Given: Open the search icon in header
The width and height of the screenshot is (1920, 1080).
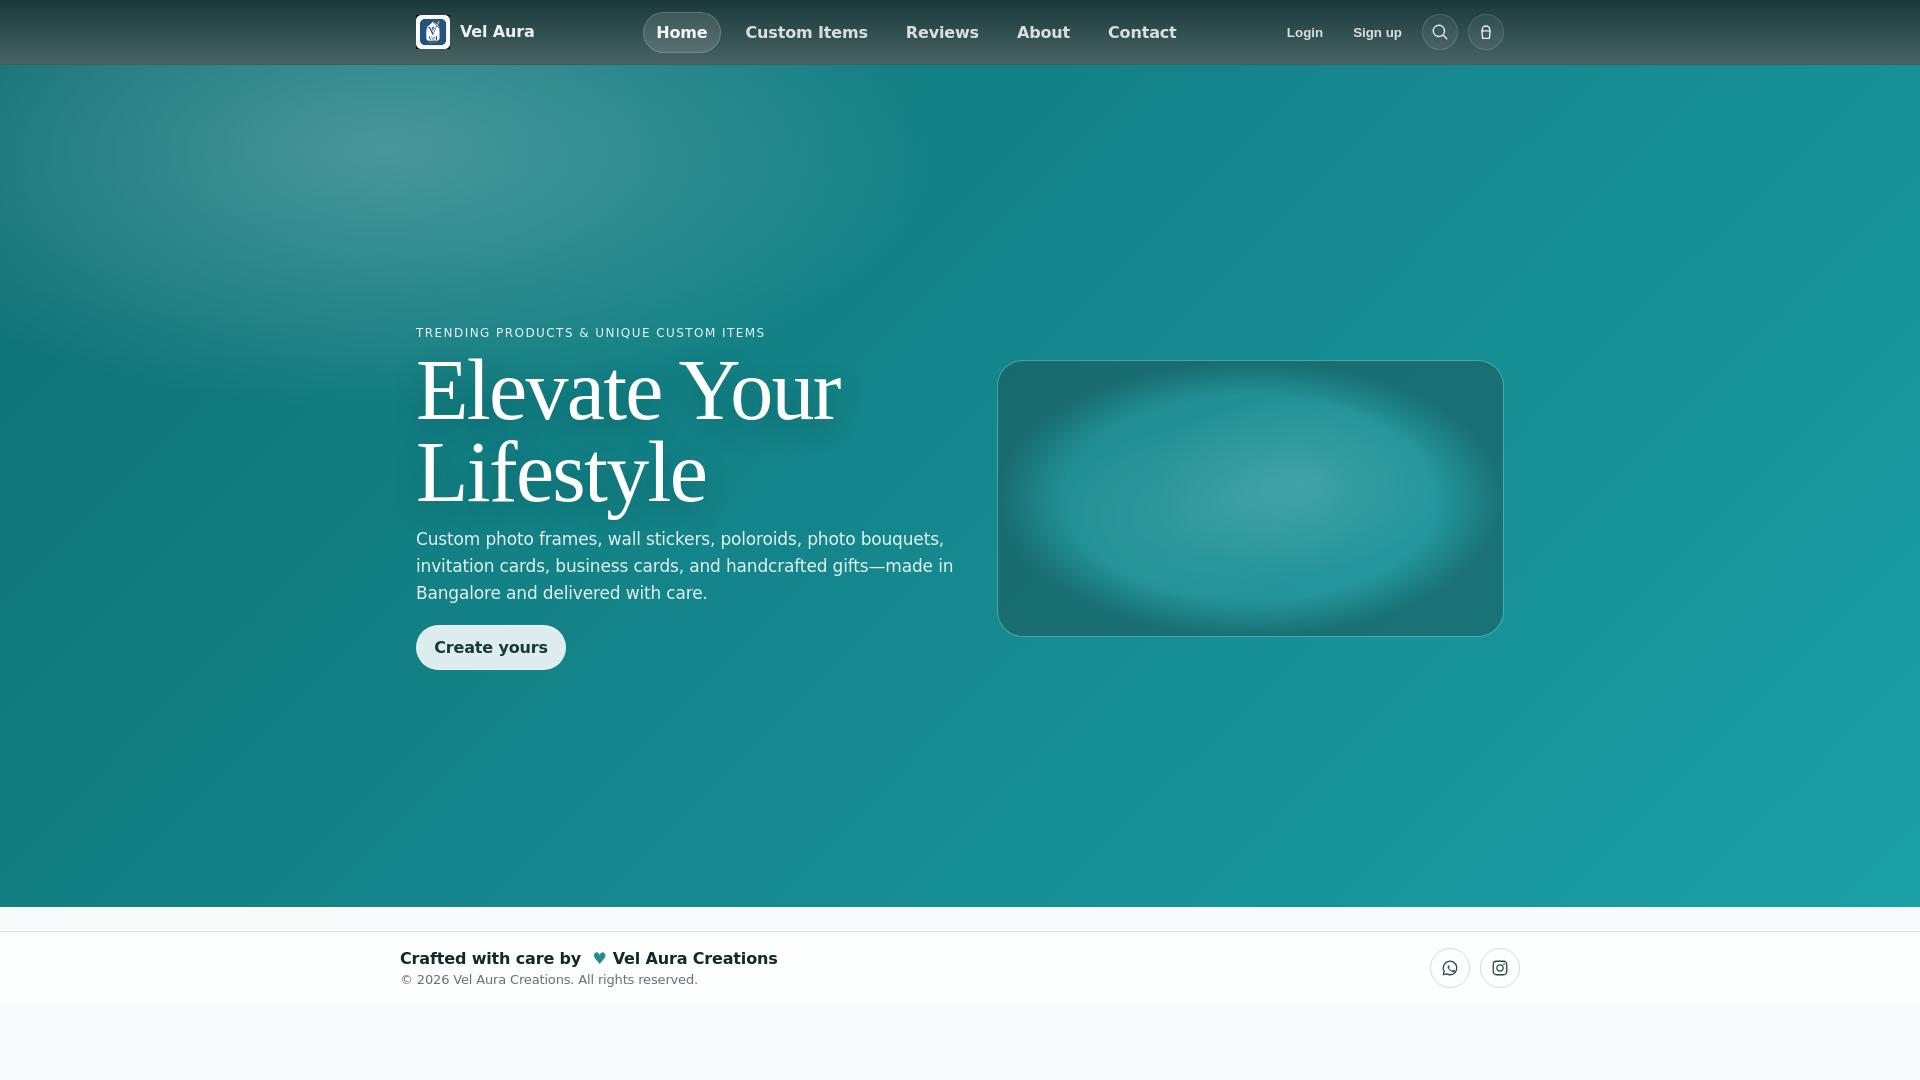Looking at the screenshot, I should coord(1440,32).
